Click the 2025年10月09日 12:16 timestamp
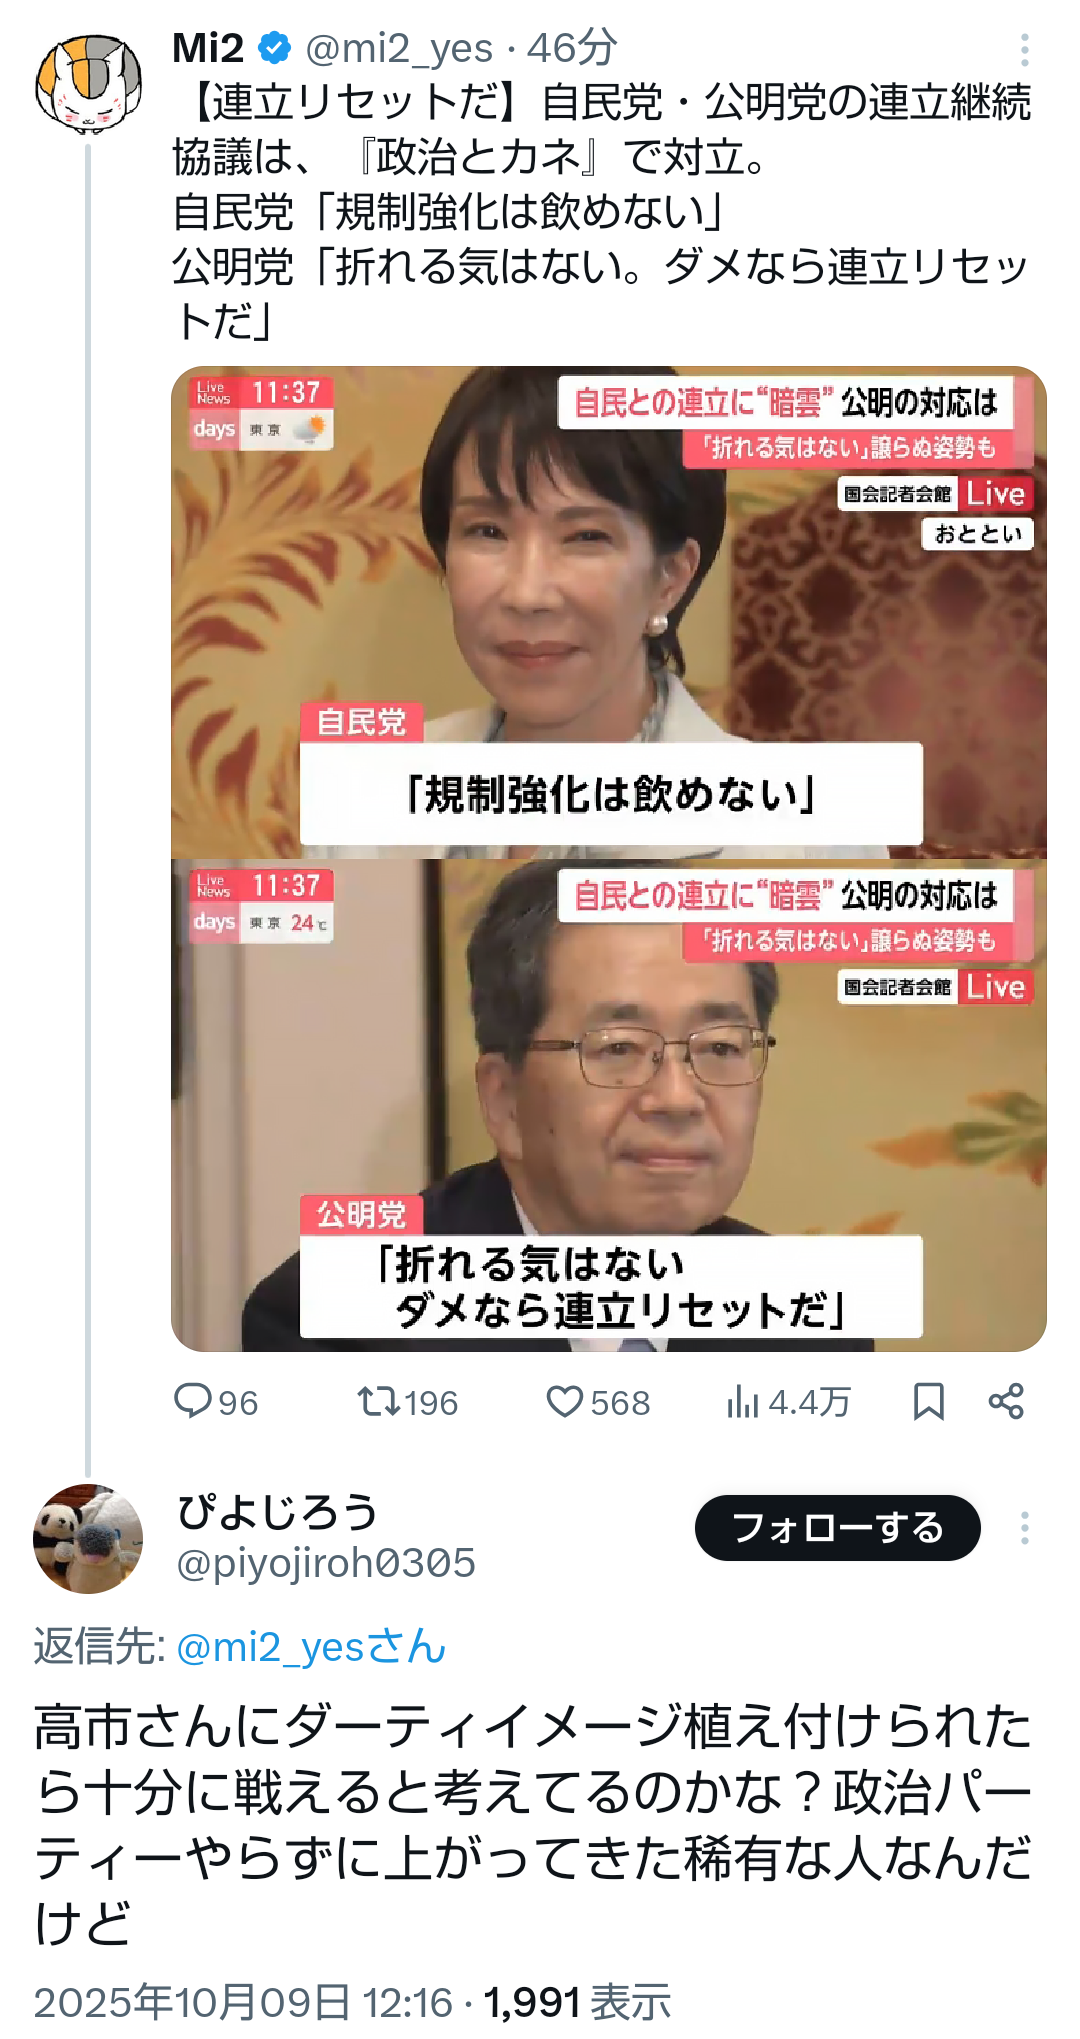 (244, 2003)
